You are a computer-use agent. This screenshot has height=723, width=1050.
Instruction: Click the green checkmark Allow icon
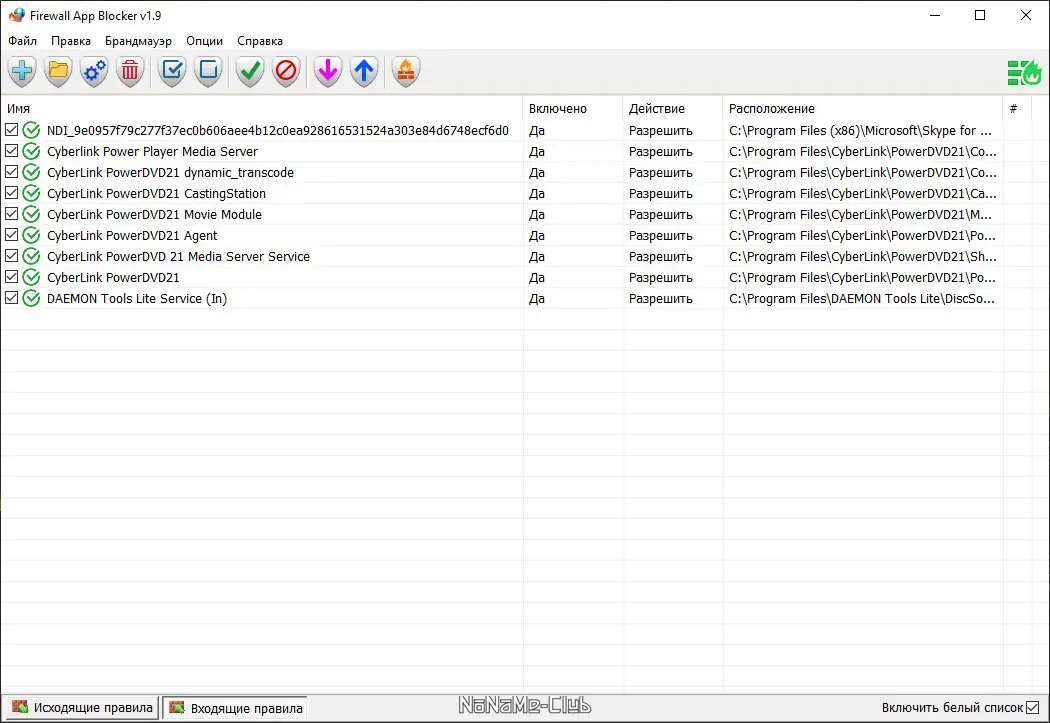250,71
